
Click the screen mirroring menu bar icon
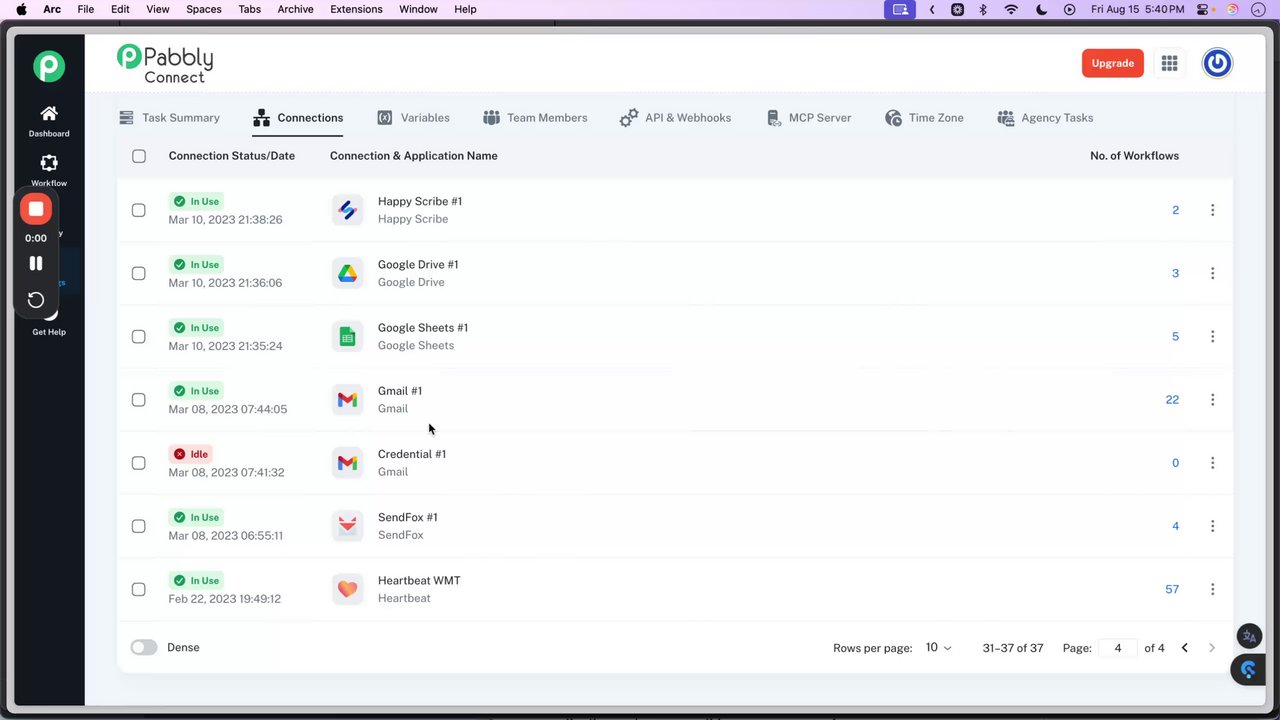[x=900, y=9]
